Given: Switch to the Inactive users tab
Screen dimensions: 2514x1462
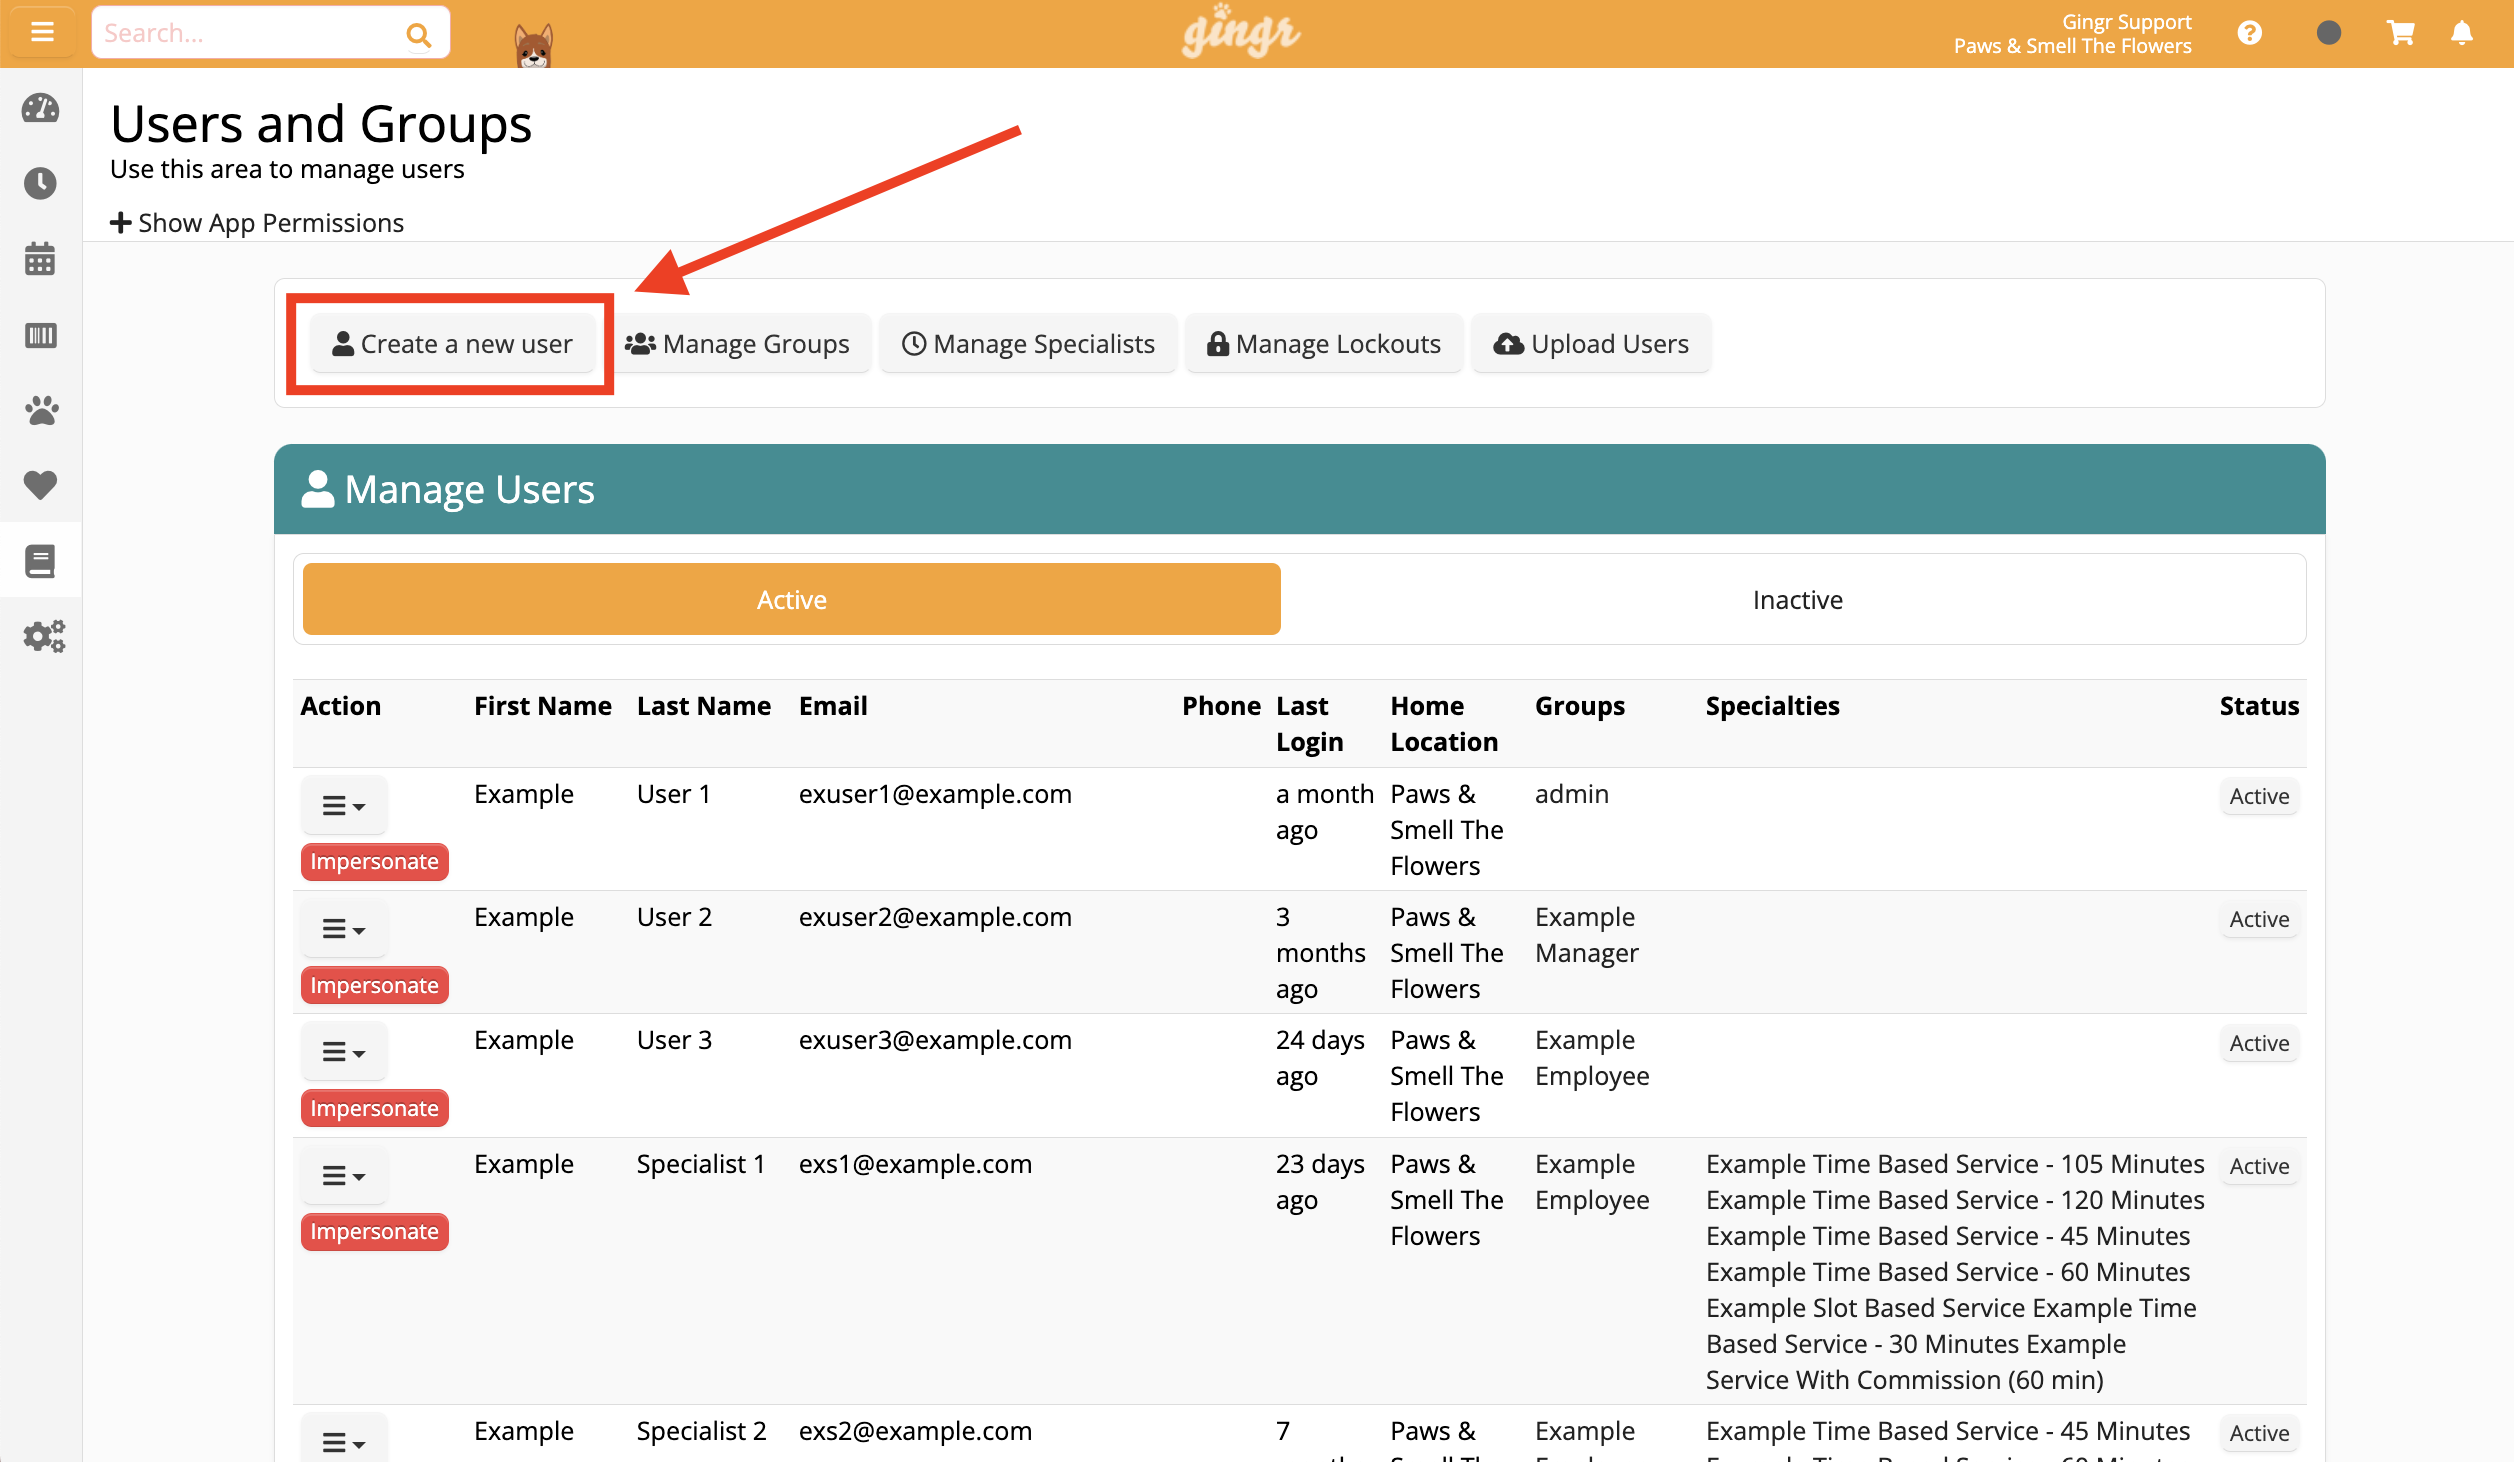Looking at the screenshot, I should 1797,599.
